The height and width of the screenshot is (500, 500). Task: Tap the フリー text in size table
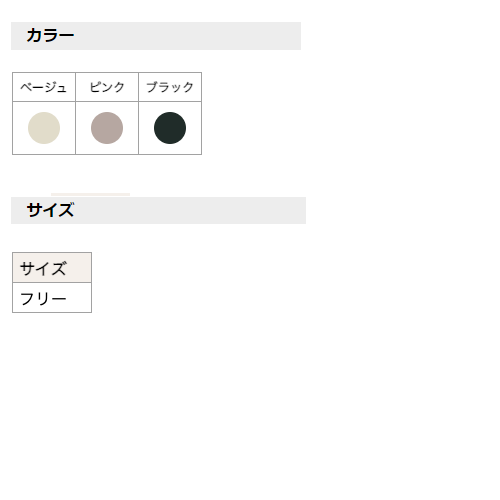coord(43,298)
